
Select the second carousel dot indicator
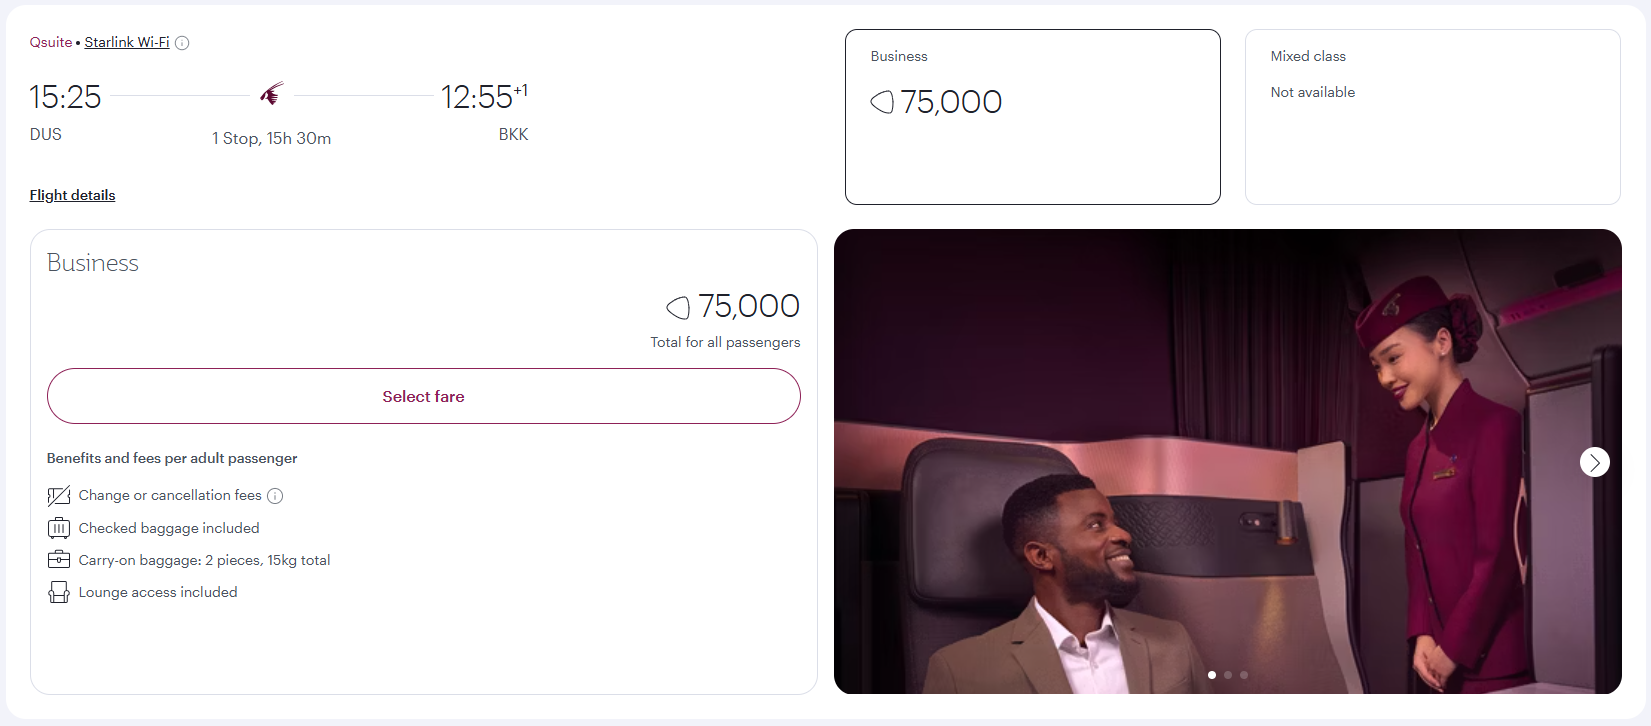coord(1227,675)
